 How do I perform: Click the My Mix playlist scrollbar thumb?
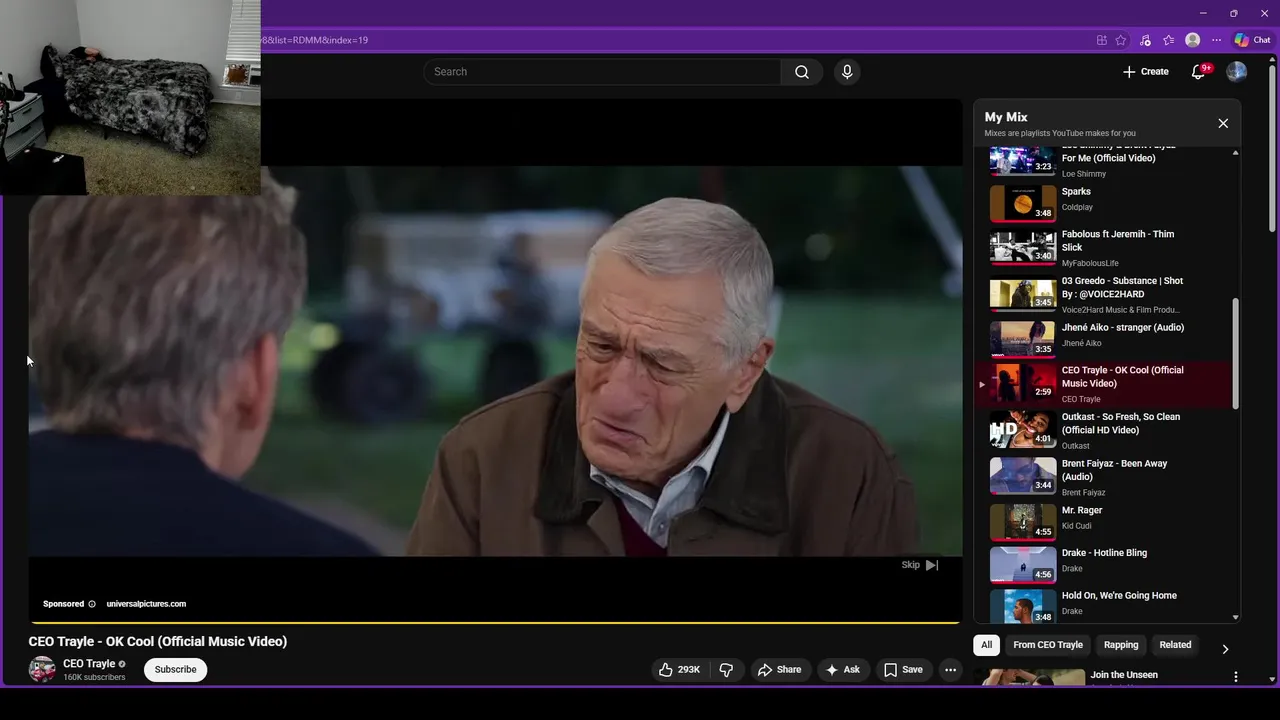[1236, 353]
